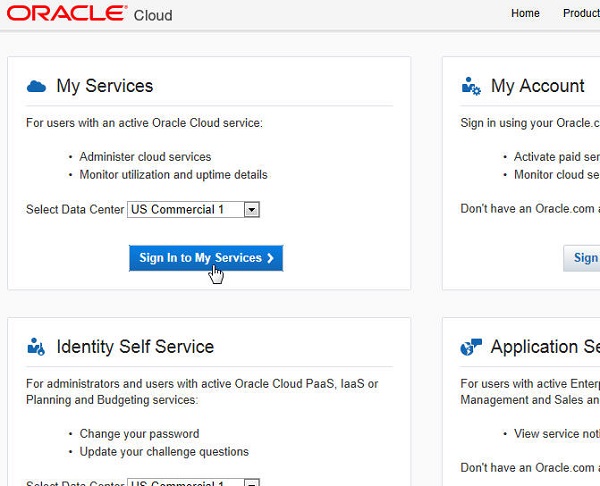Image resolution: width=600 pixels, height=486 pixels.
Task: Select the My Account heading
Action: coord(538,86)
